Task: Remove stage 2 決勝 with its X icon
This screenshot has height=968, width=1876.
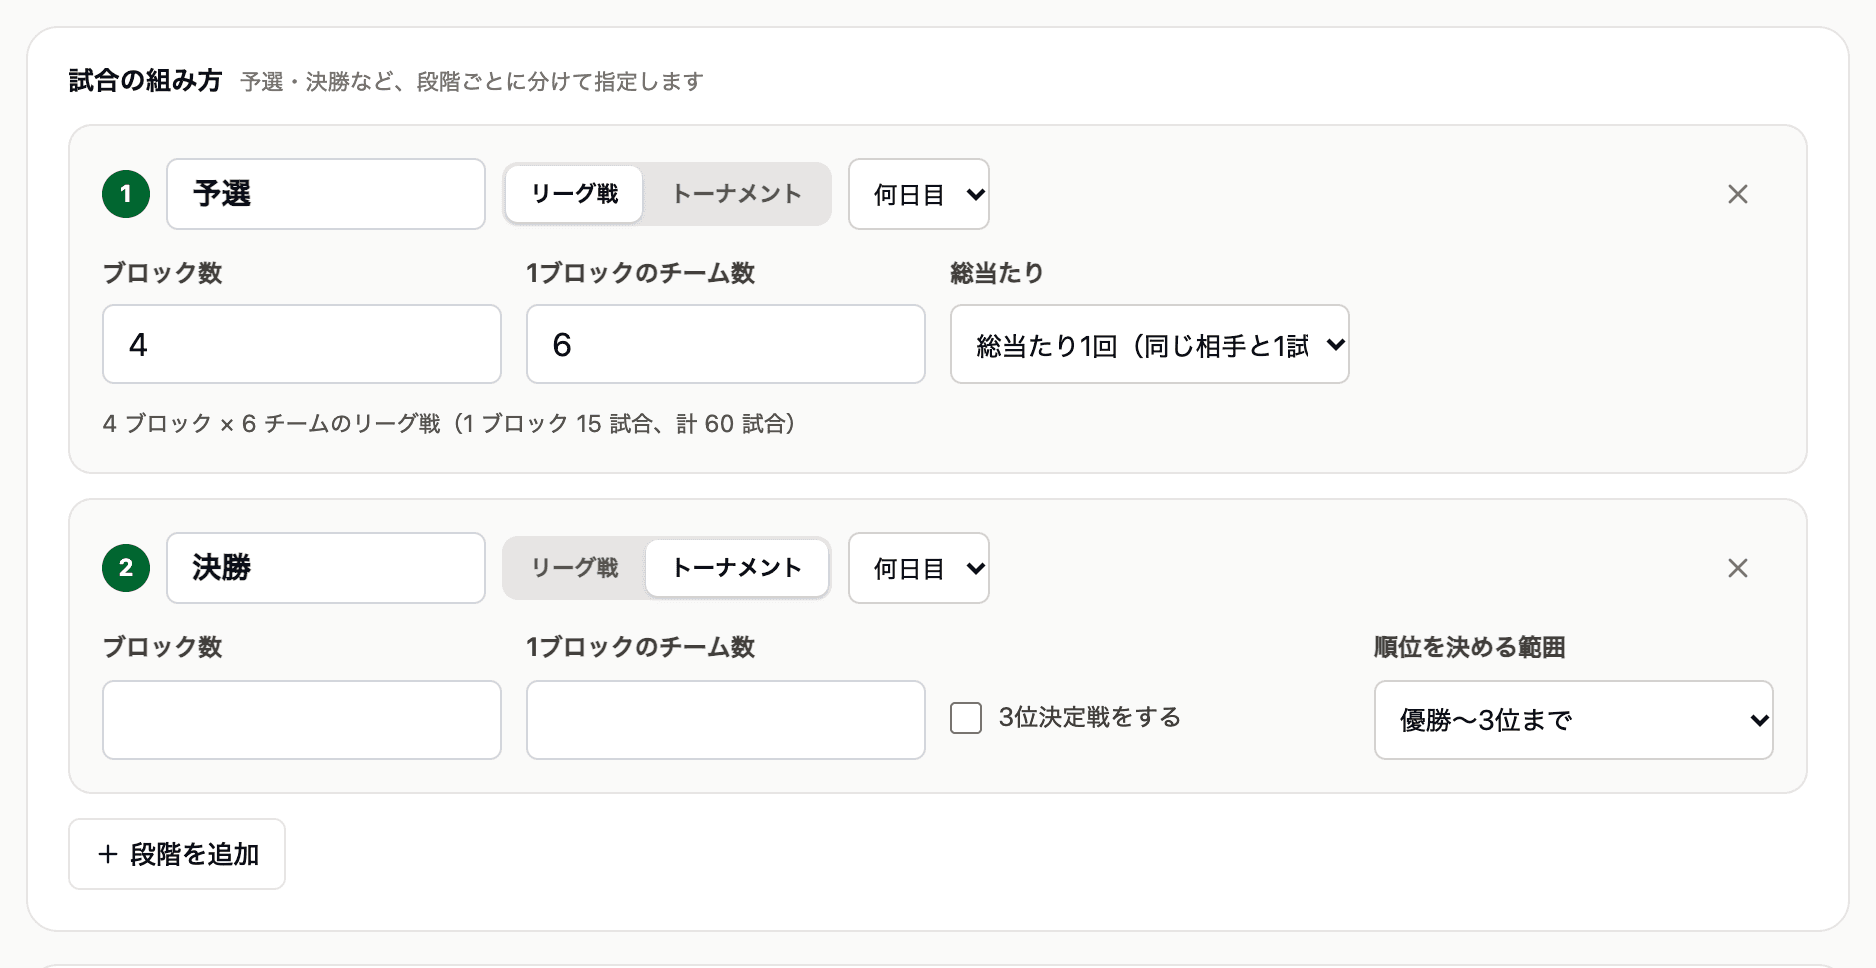Action: click(x=1738, y=568)
